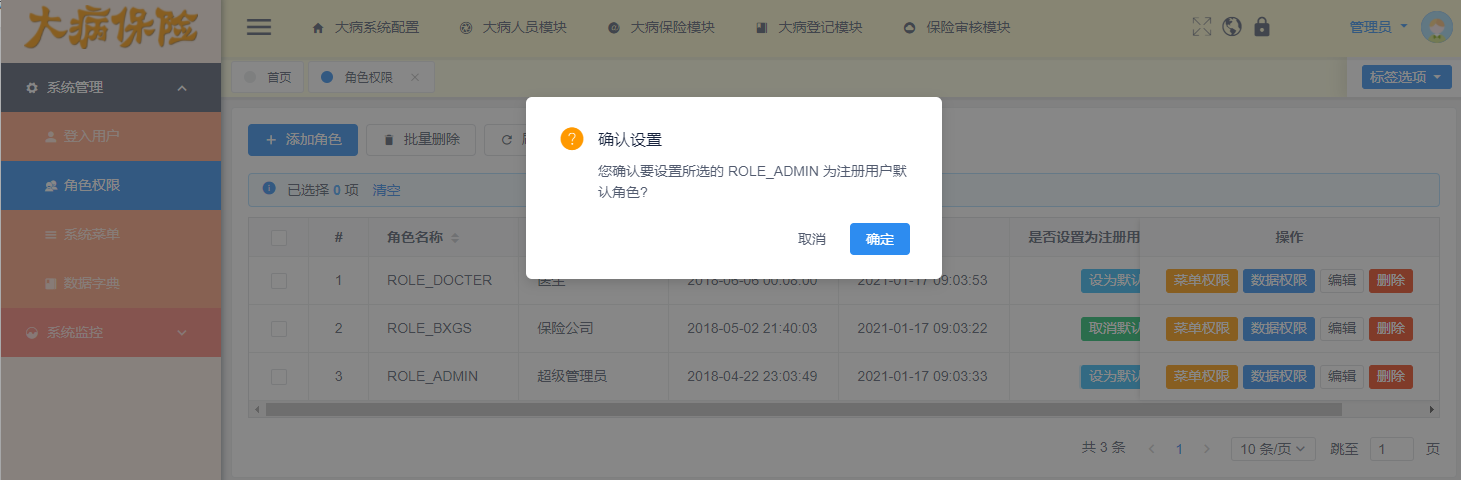Click the 大病保险 logo
The height and width of the screenshot is (480, 1461).
tap(110, 28)
